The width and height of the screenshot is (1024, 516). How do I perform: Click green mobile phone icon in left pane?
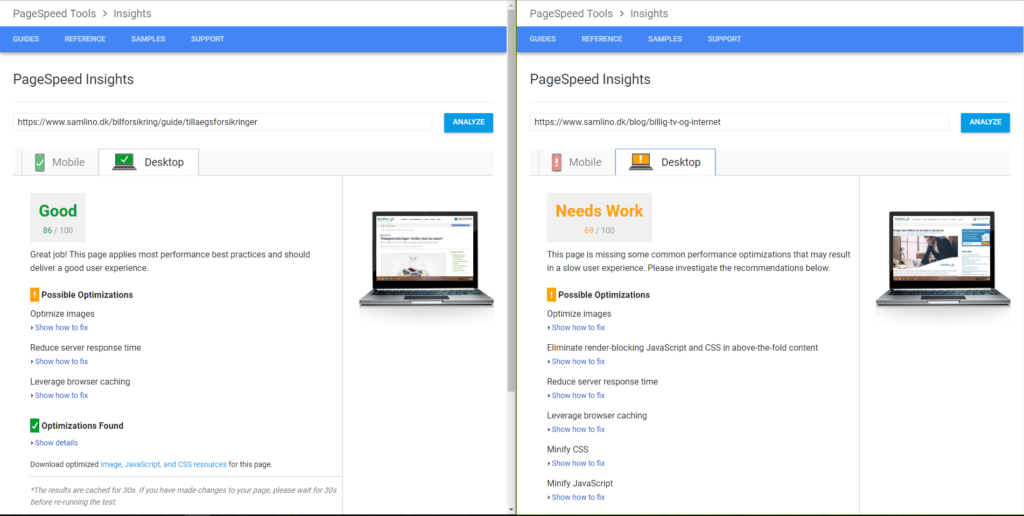click(x=40, y=162)
